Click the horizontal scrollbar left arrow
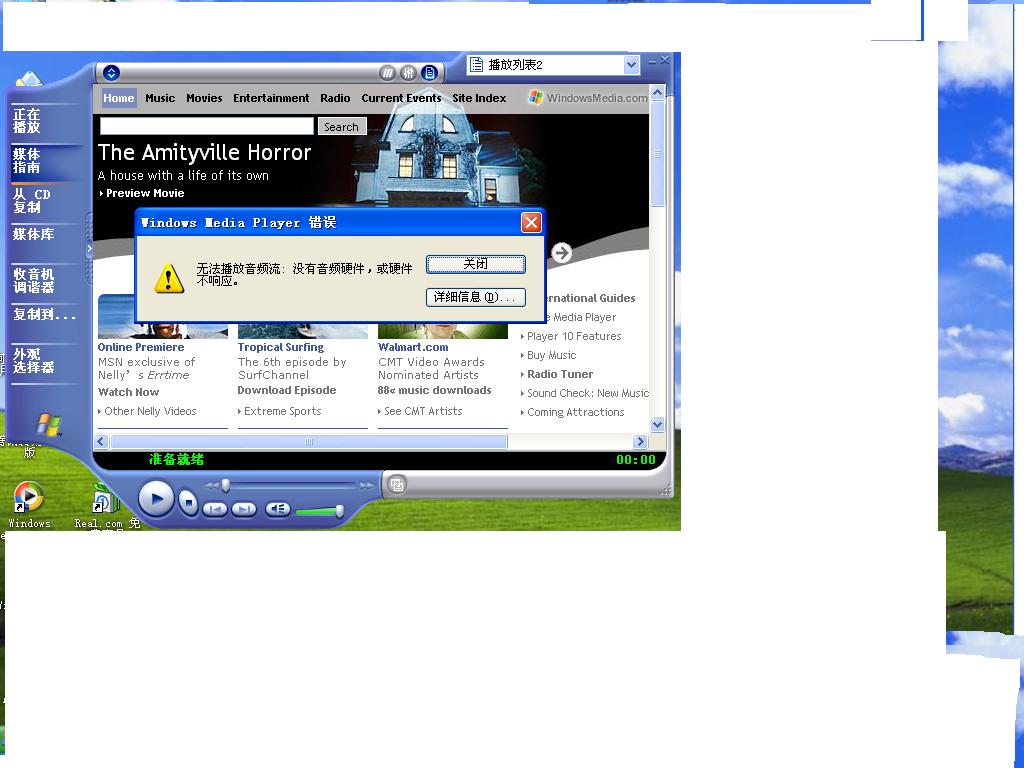 click(101, 441)
